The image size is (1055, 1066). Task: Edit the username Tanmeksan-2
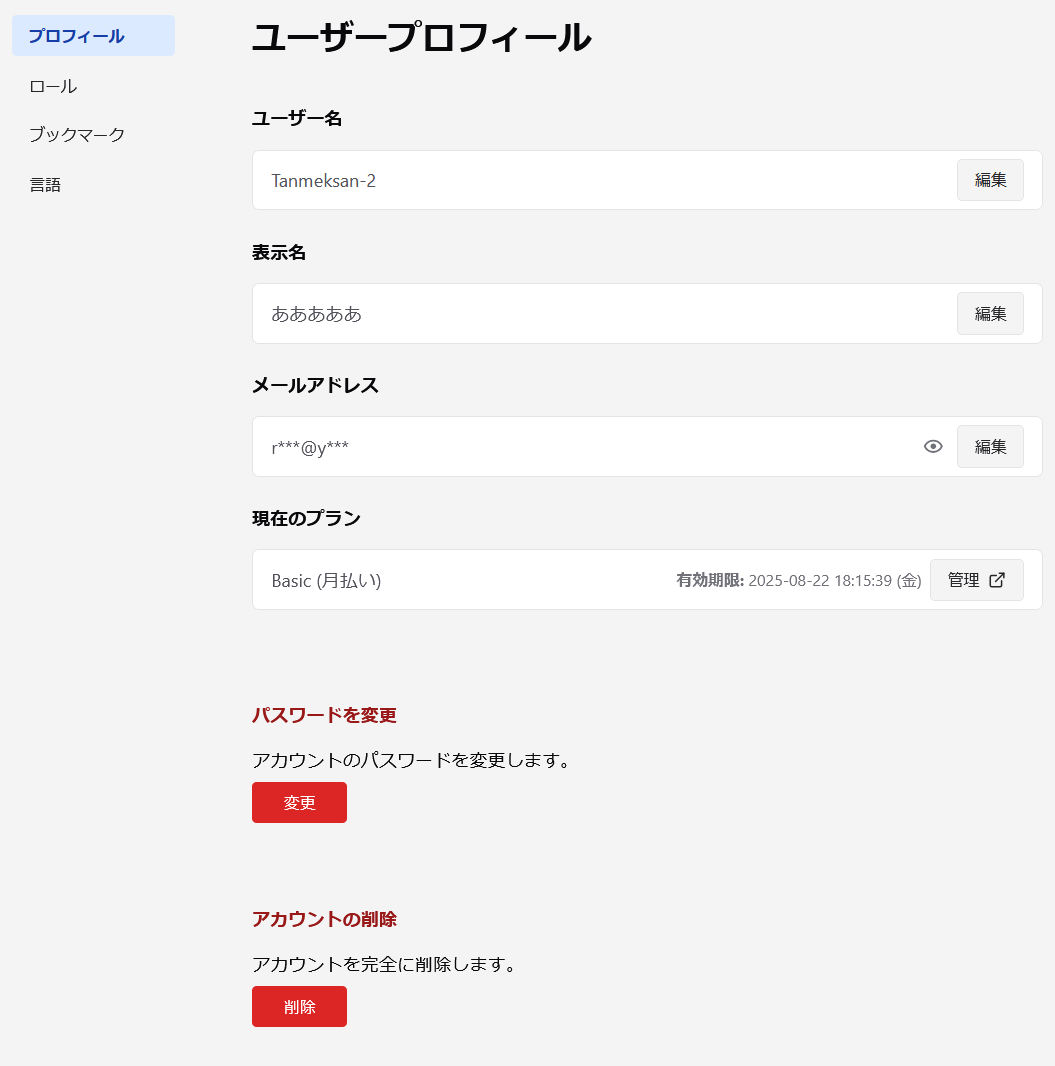pos(990,179)
